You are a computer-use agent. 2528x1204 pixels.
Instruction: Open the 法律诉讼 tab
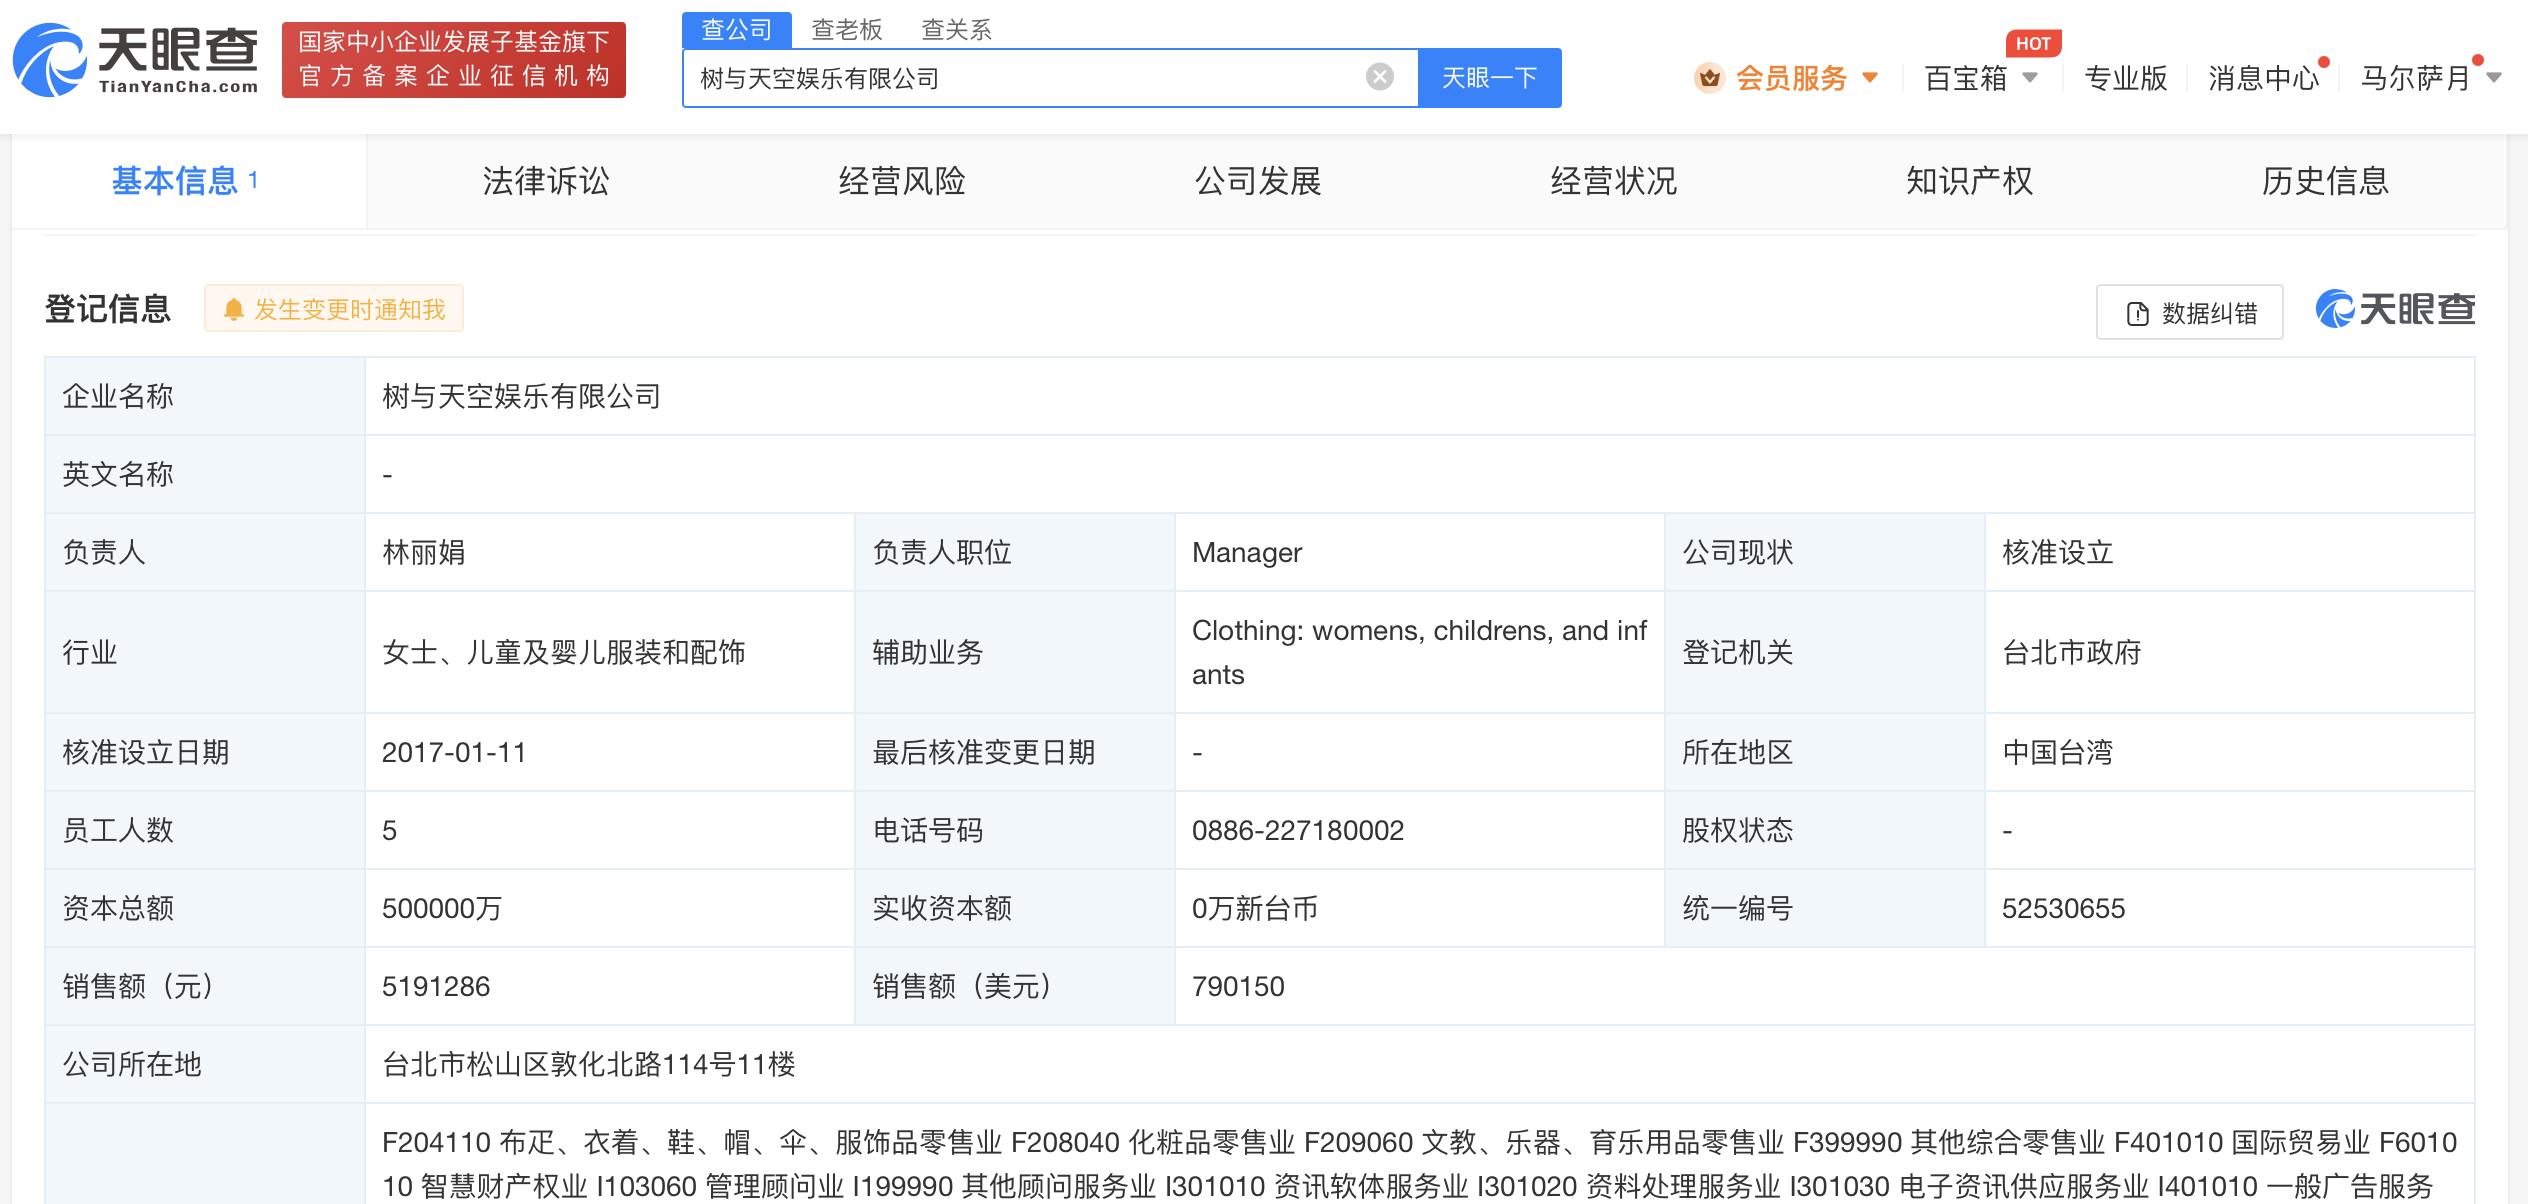click(545, 181)
